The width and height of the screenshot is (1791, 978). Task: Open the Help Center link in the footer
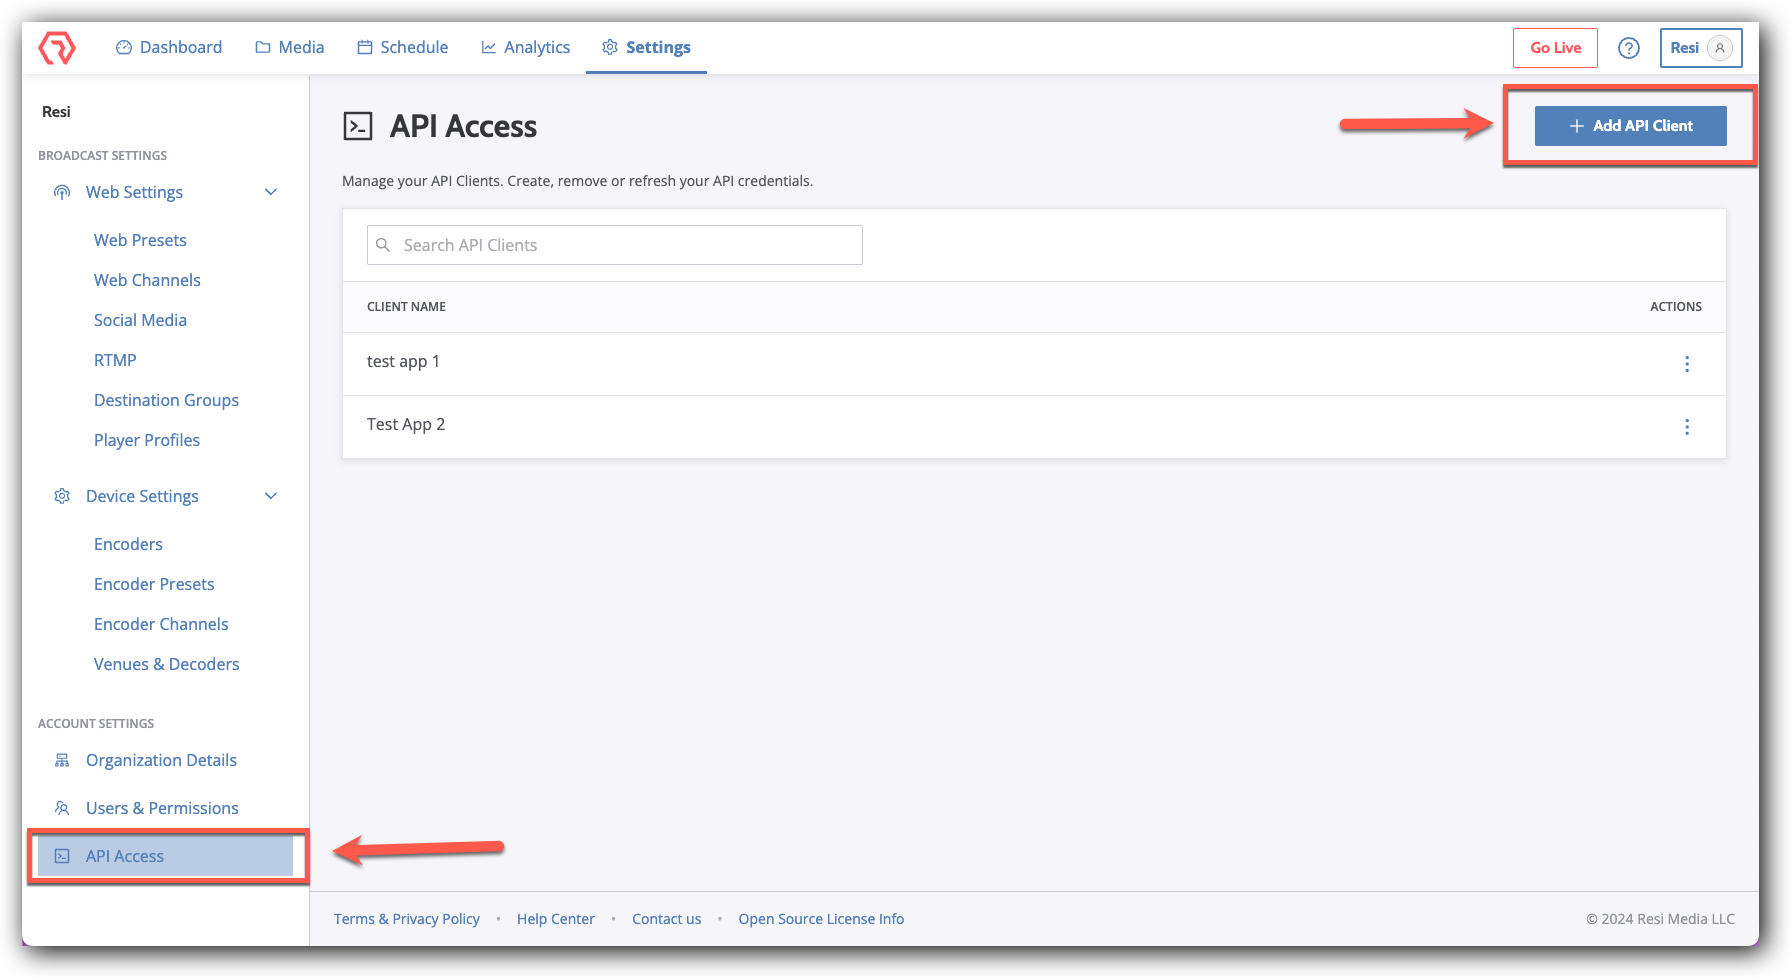coord(556,918)
